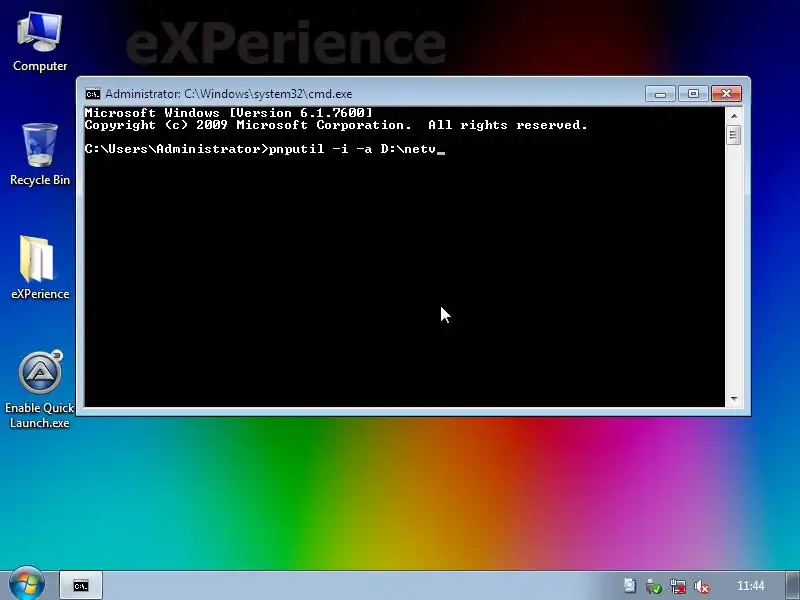The image size is (800, 600).
Task: Click the Action Center document tray icon
Action: (x=630, y=586)
